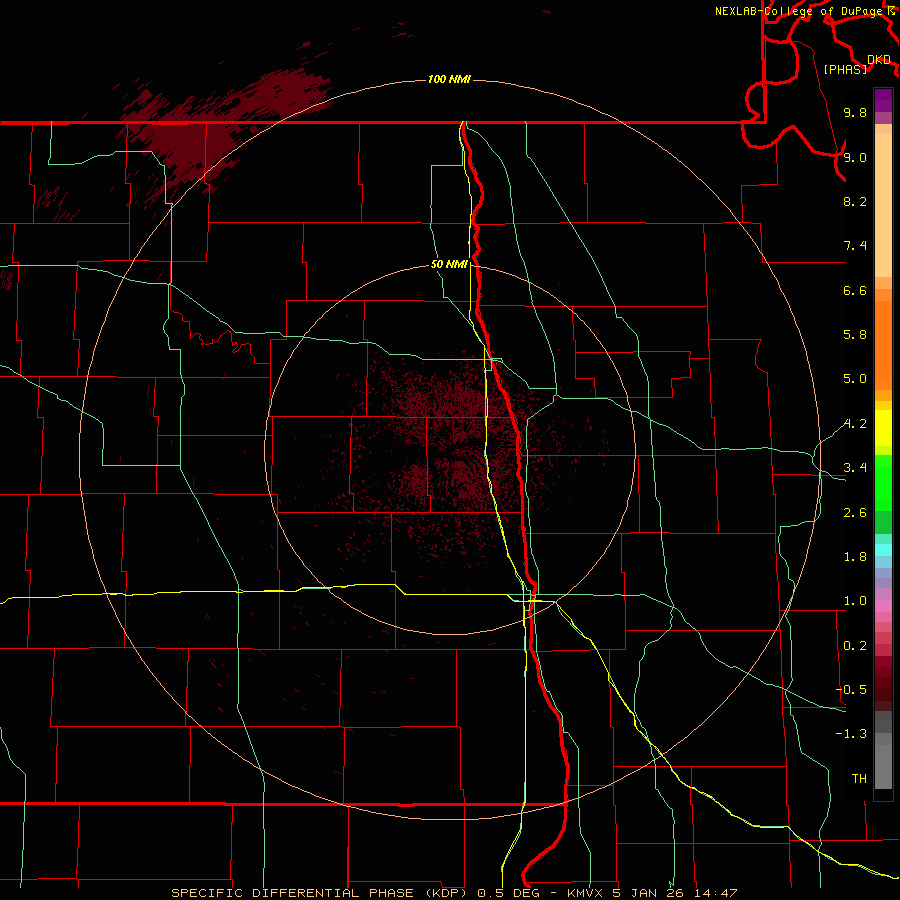Viewport: 900px width, 900px height.
Task: Click the 6.6 value on the color scale
Action: (x=855, y=290)
